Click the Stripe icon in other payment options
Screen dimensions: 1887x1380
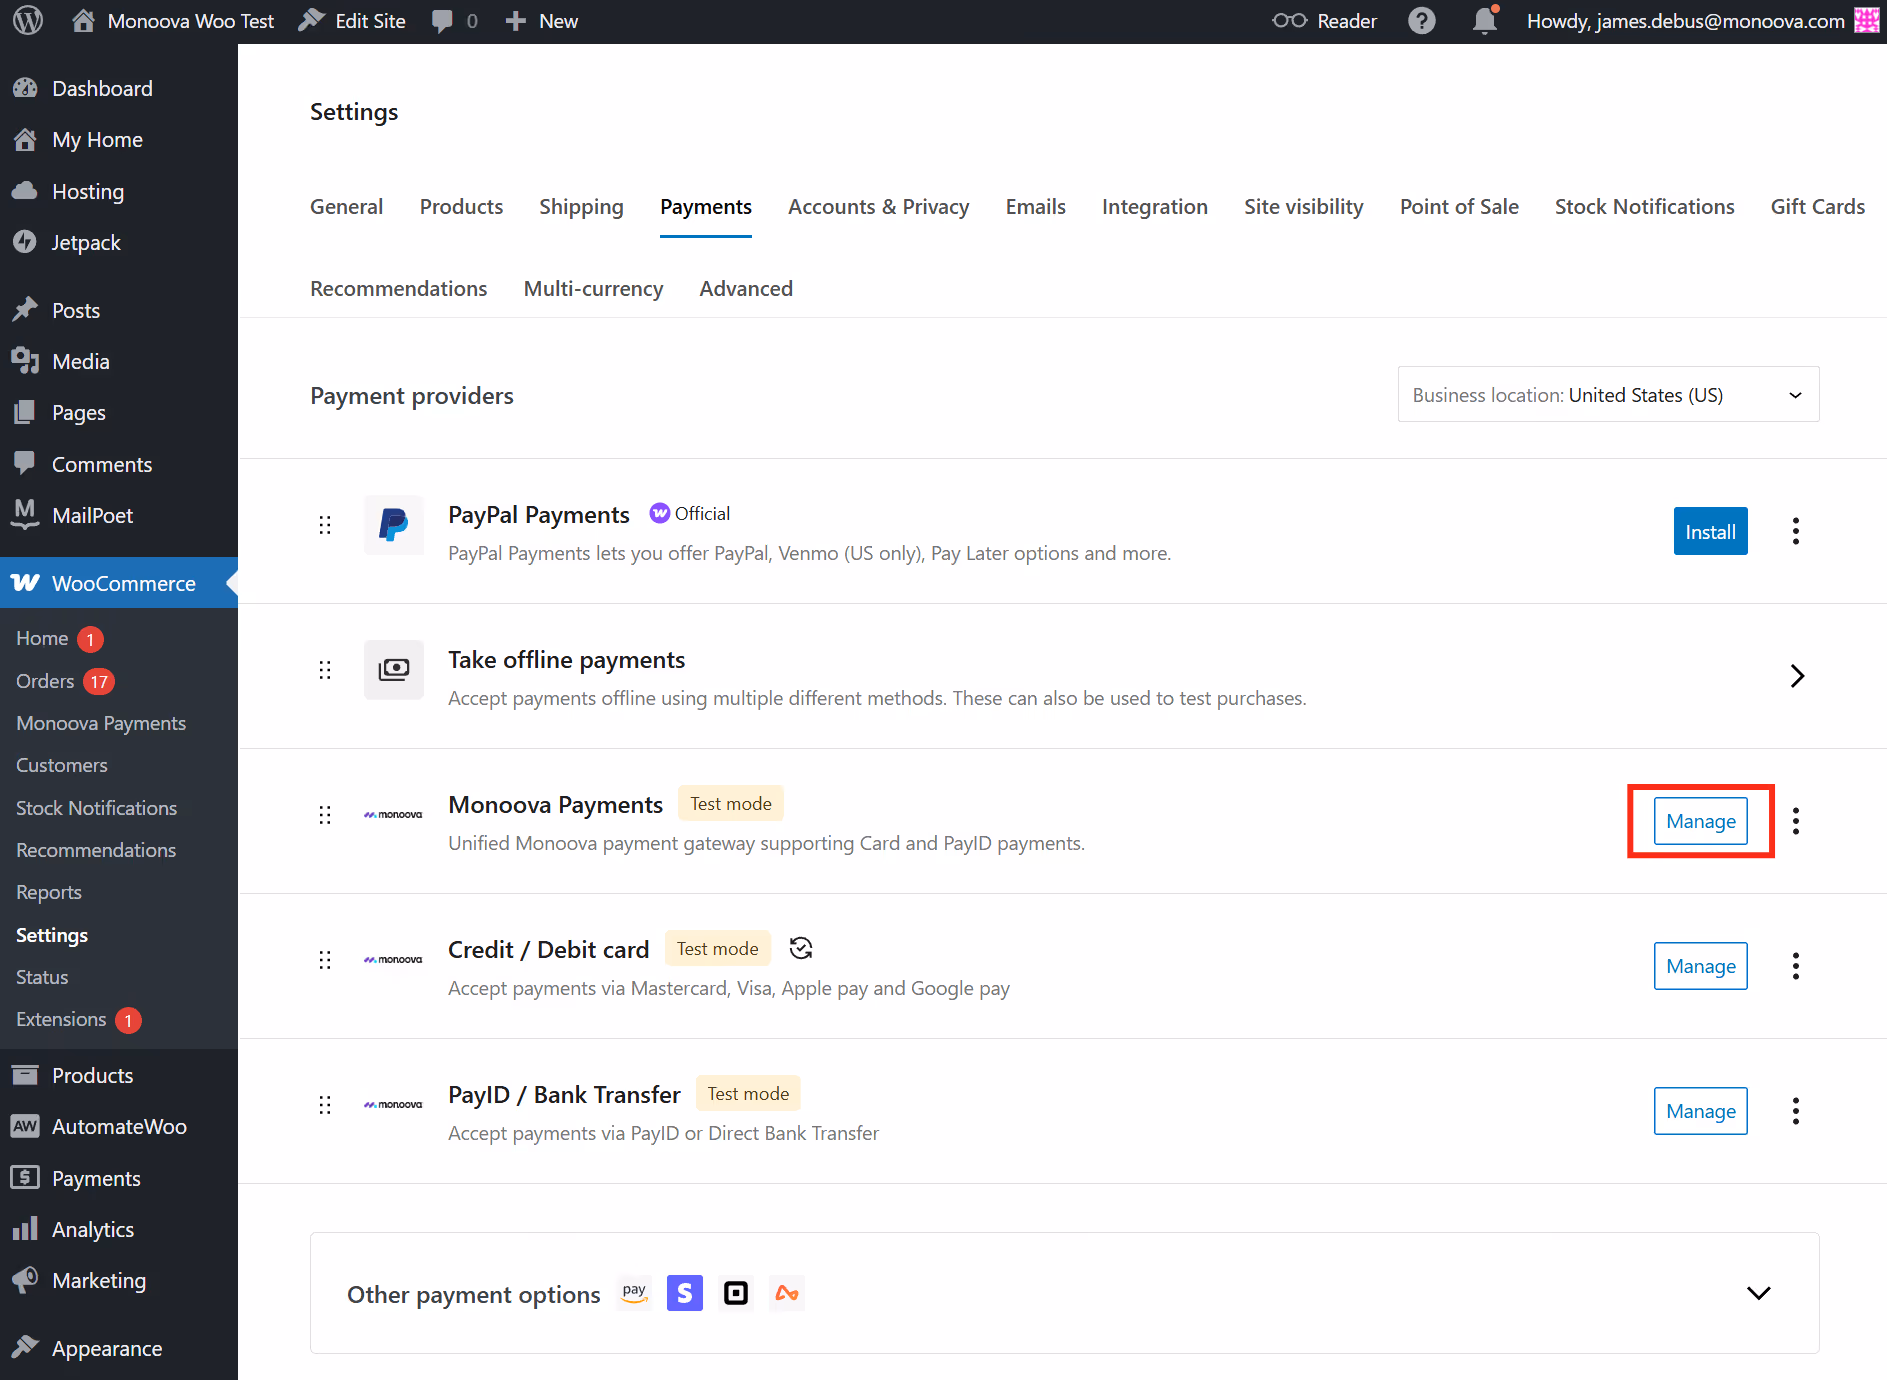[x=685, y=1293]
